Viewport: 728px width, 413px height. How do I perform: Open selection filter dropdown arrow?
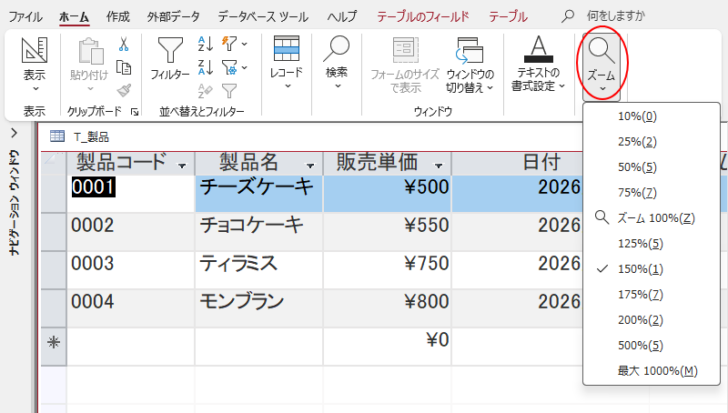245,44
